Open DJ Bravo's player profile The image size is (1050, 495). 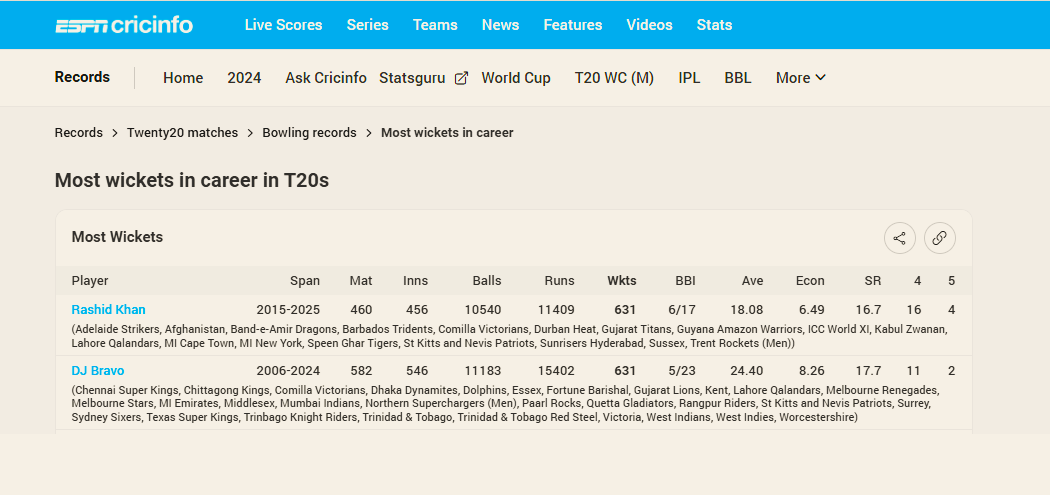click(x=98, y=371)
